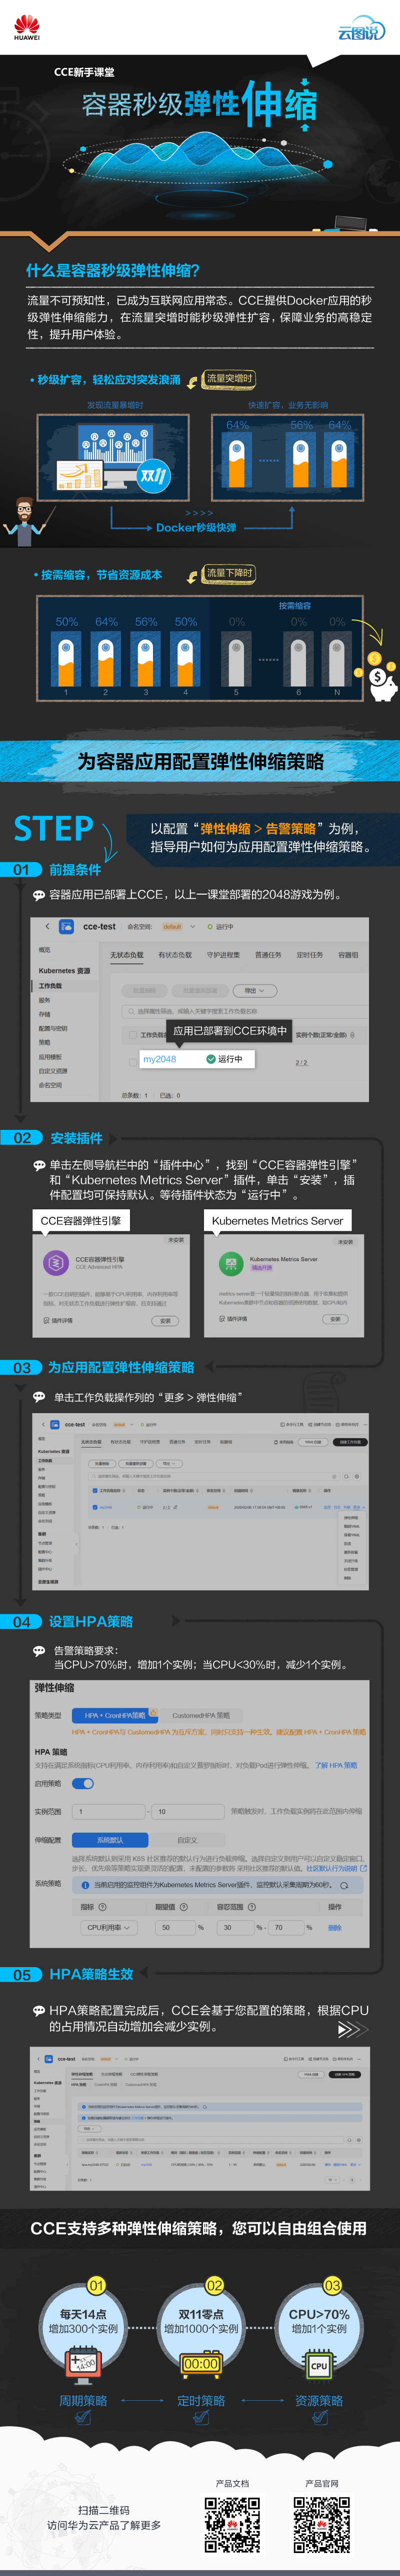Tick the header checkbox beside 工作负载名称
This screenshot has height=2576, width=400.
[133, 1035]
